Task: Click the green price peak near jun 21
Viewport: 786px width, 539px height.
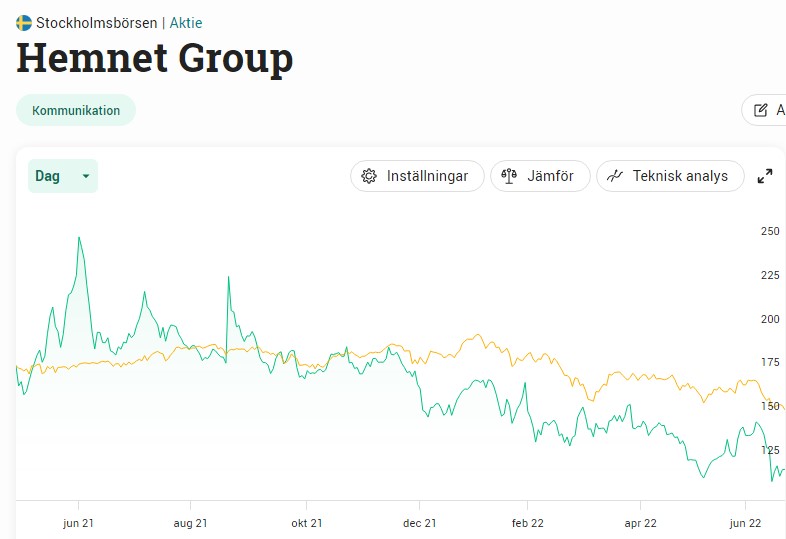Action: click(x=79, y=238)
